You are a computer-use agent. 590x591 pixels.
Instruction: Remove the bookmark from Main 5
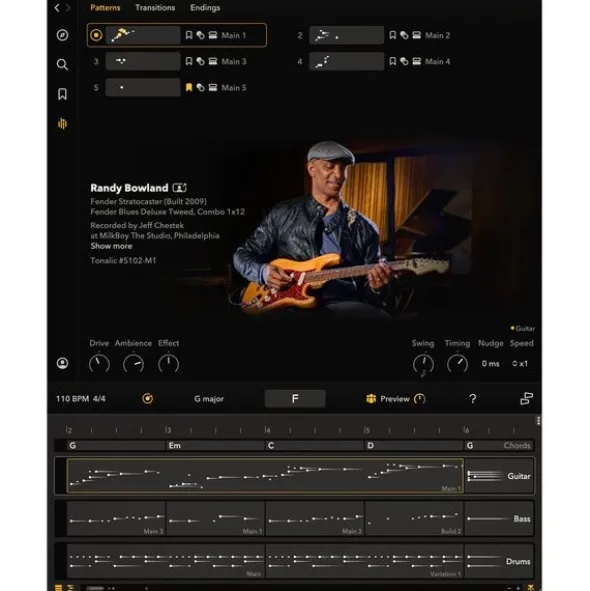(189, 87)
